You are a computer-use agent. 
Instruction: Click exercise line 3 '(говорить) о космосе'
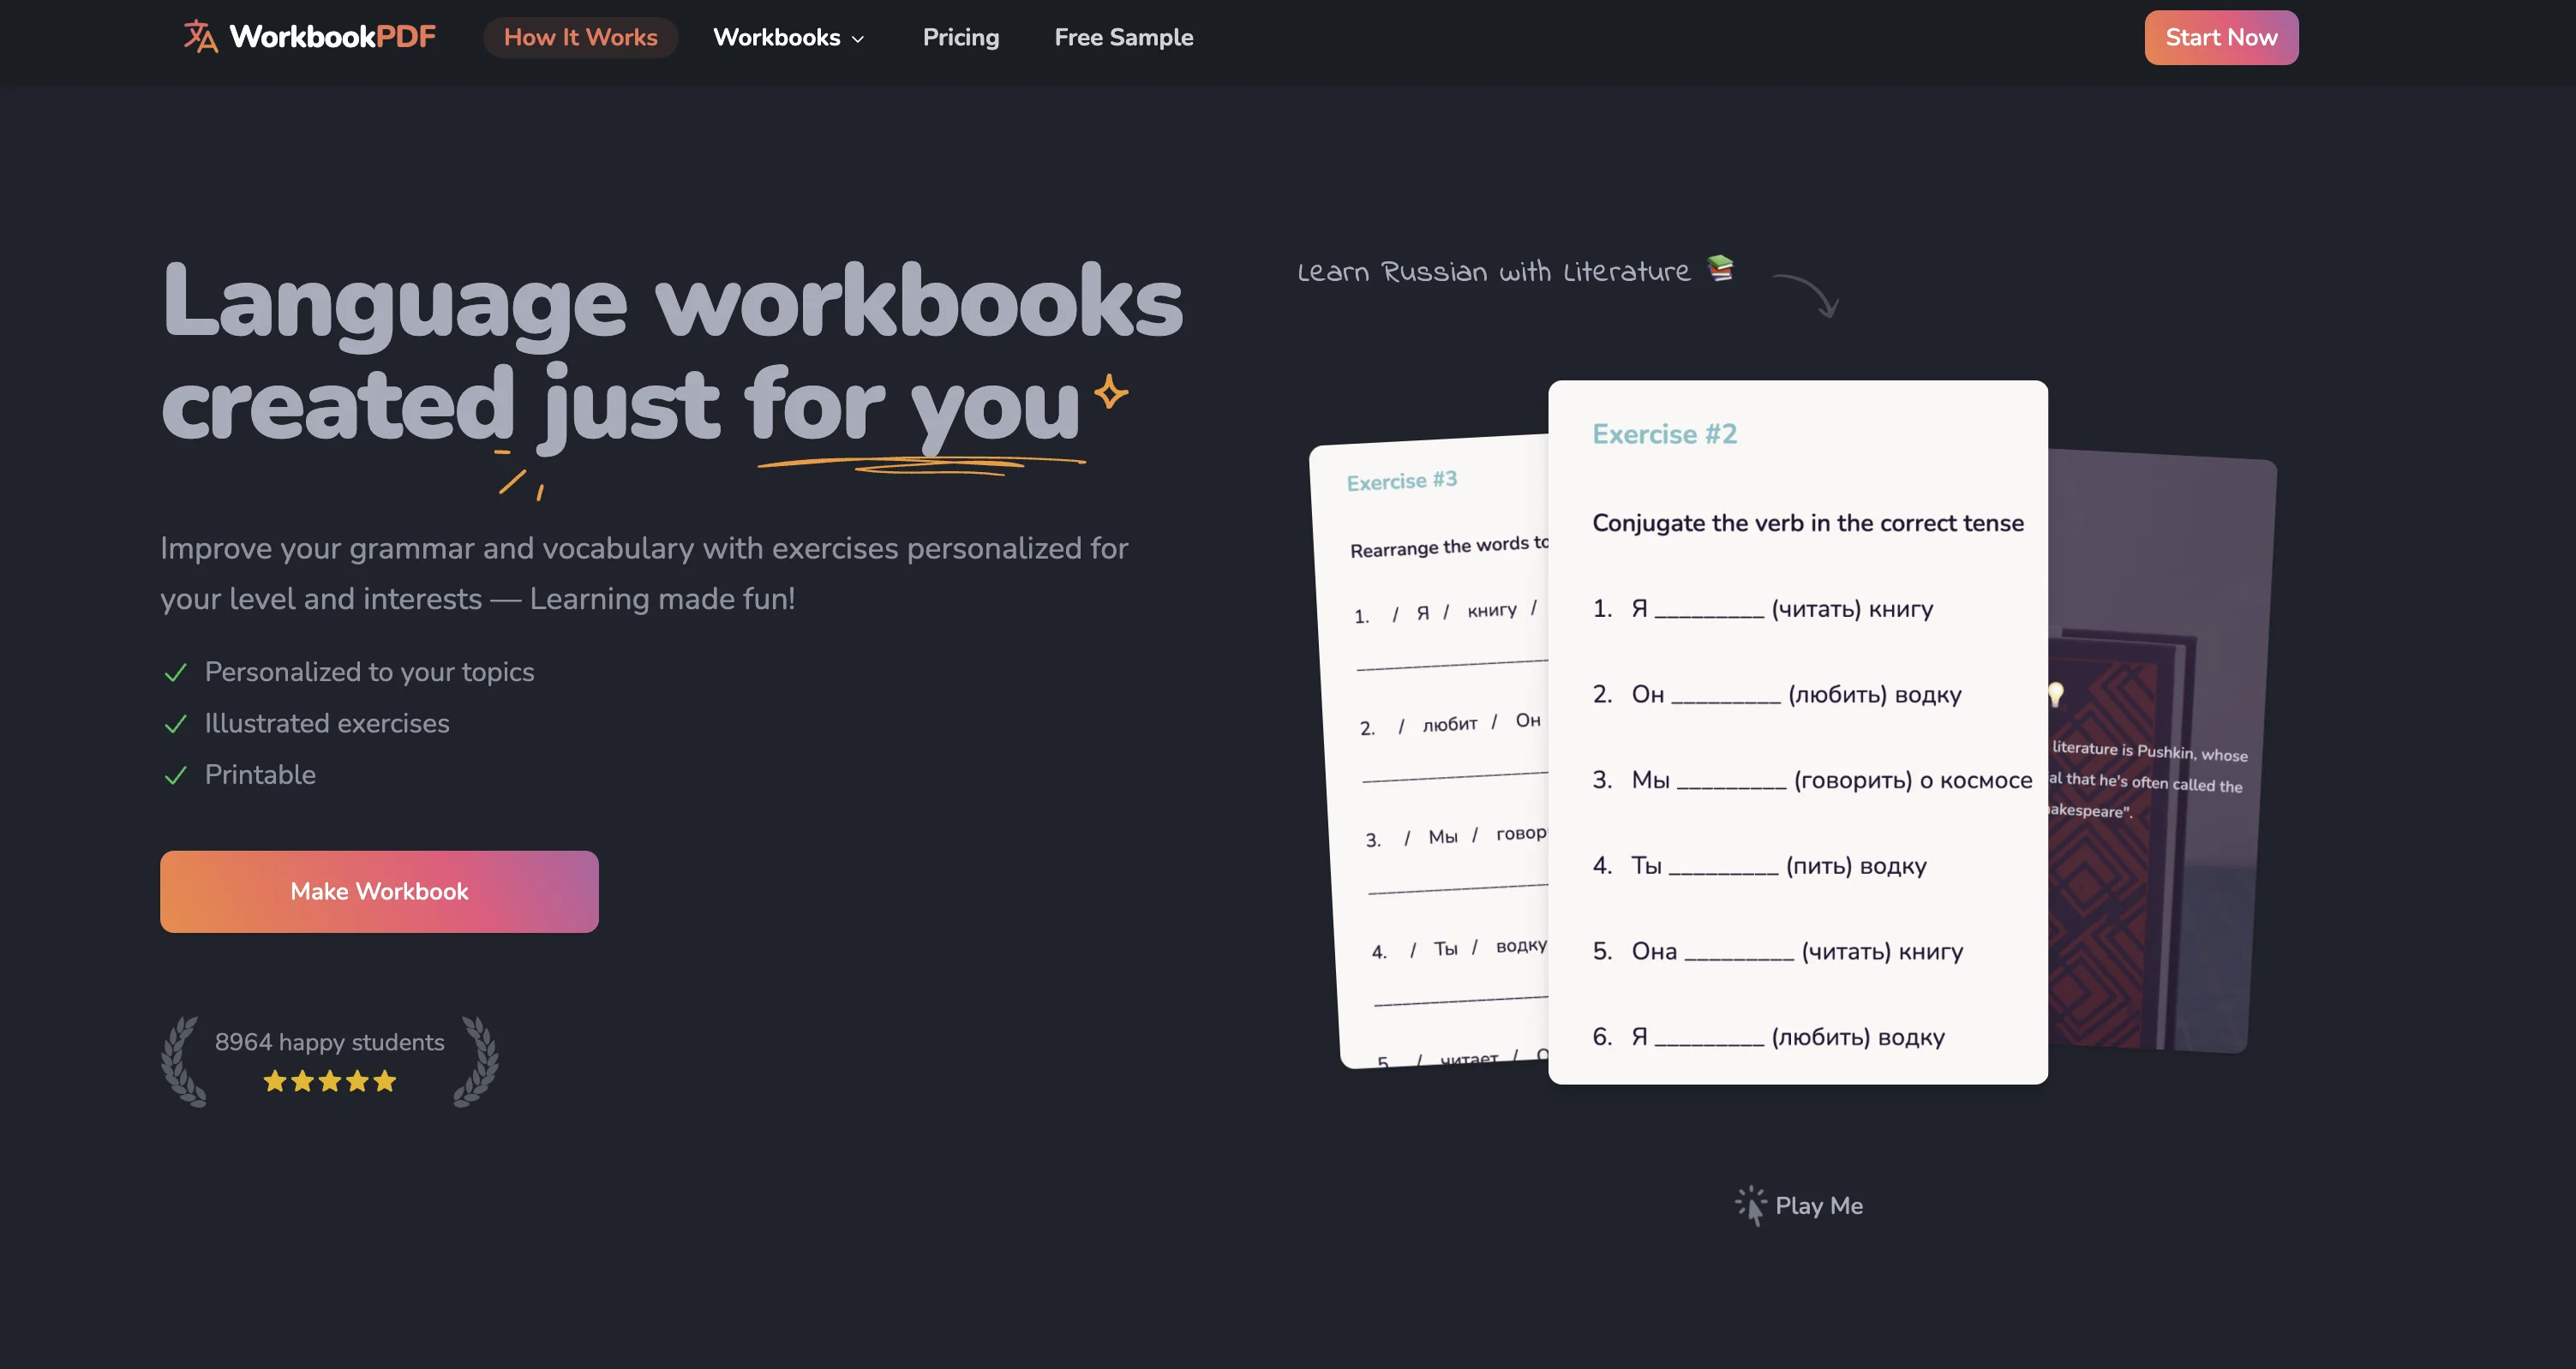[x=1812, y=780]
